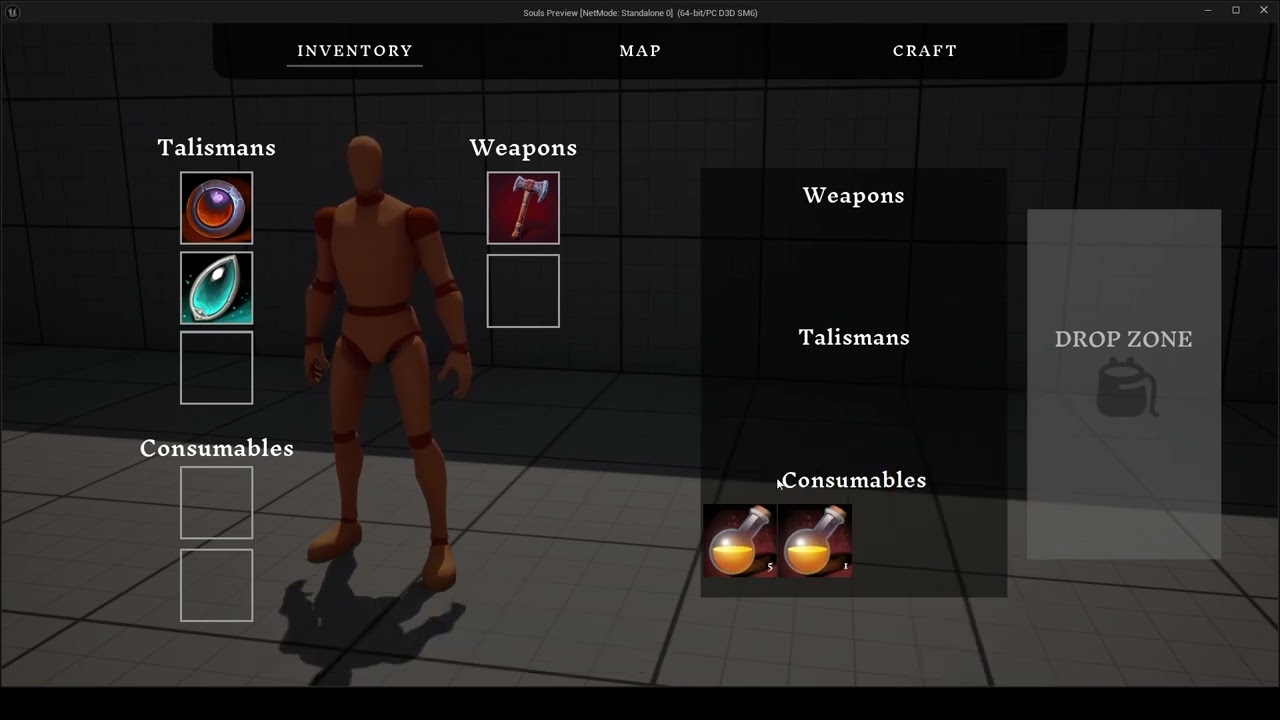Viewport: 1280px width, 720px height.
Task: Click the Souls Preview window title text
Action: pyautogui.click(x=640, y=13)
